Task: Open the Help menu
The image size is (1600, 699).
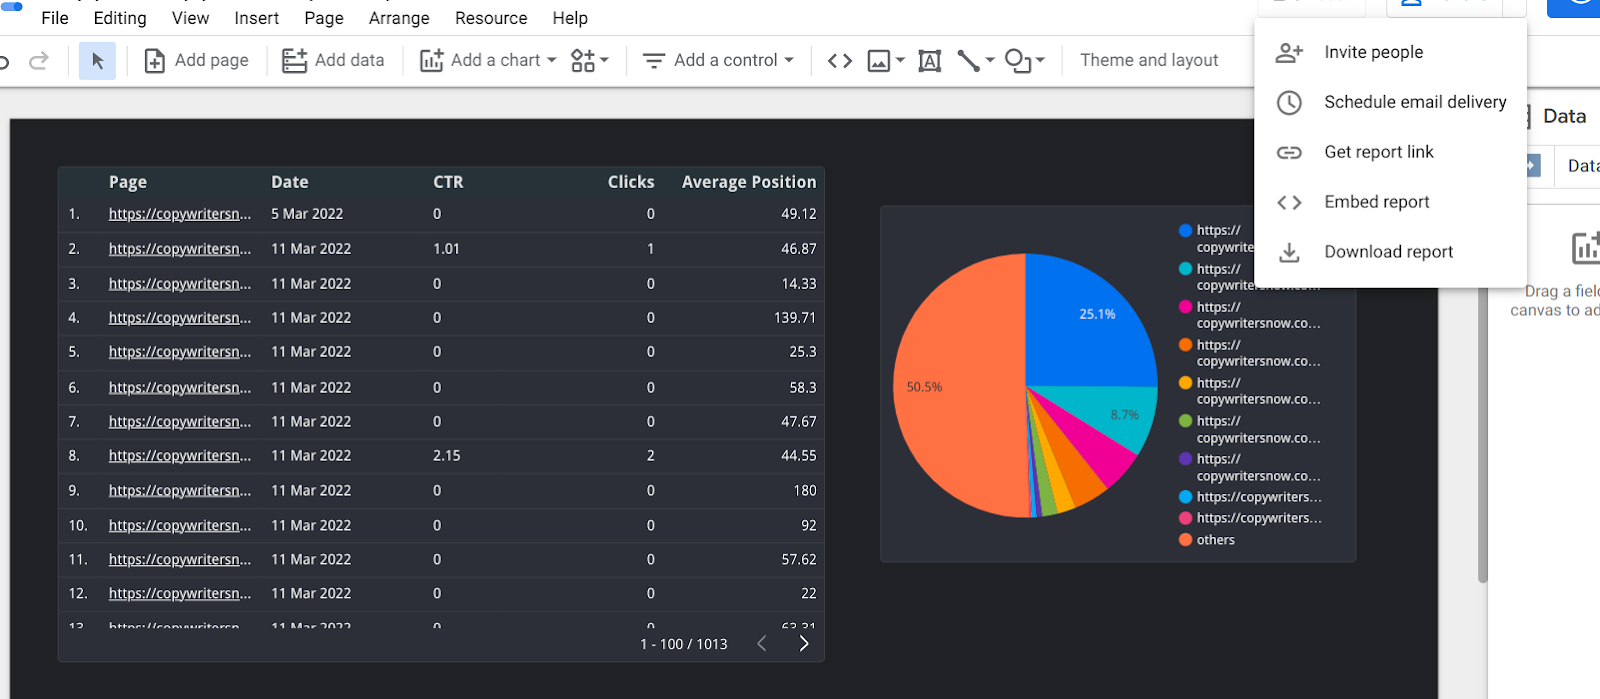Action: point(570,18)
